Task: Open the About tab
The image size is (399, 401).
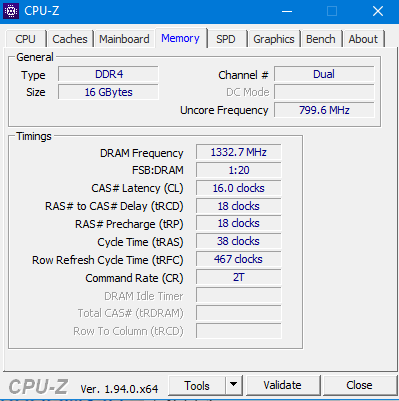Action: coord(363,39)
